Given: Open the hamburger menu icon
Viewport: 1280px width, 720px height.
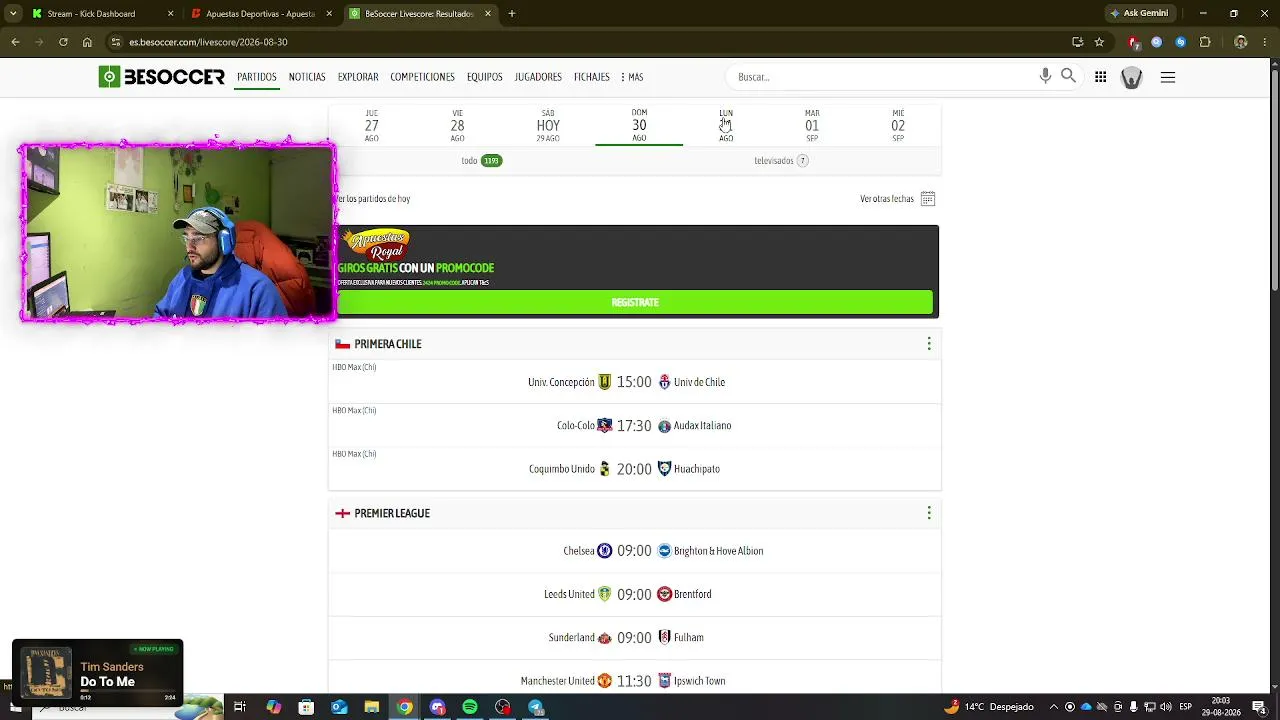Looking at the screenshot, I should pyautogui.click(x=1167, y=77).
